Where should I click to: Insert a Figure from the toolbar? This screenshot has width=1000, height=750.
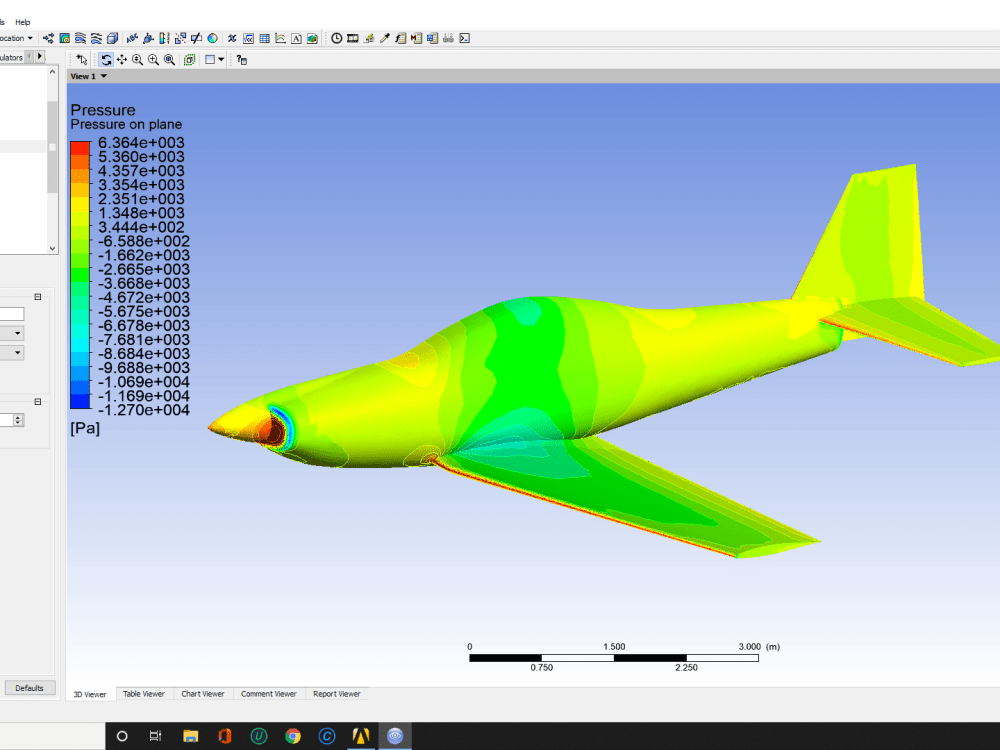pyautogui.click(x=312, y=38)
